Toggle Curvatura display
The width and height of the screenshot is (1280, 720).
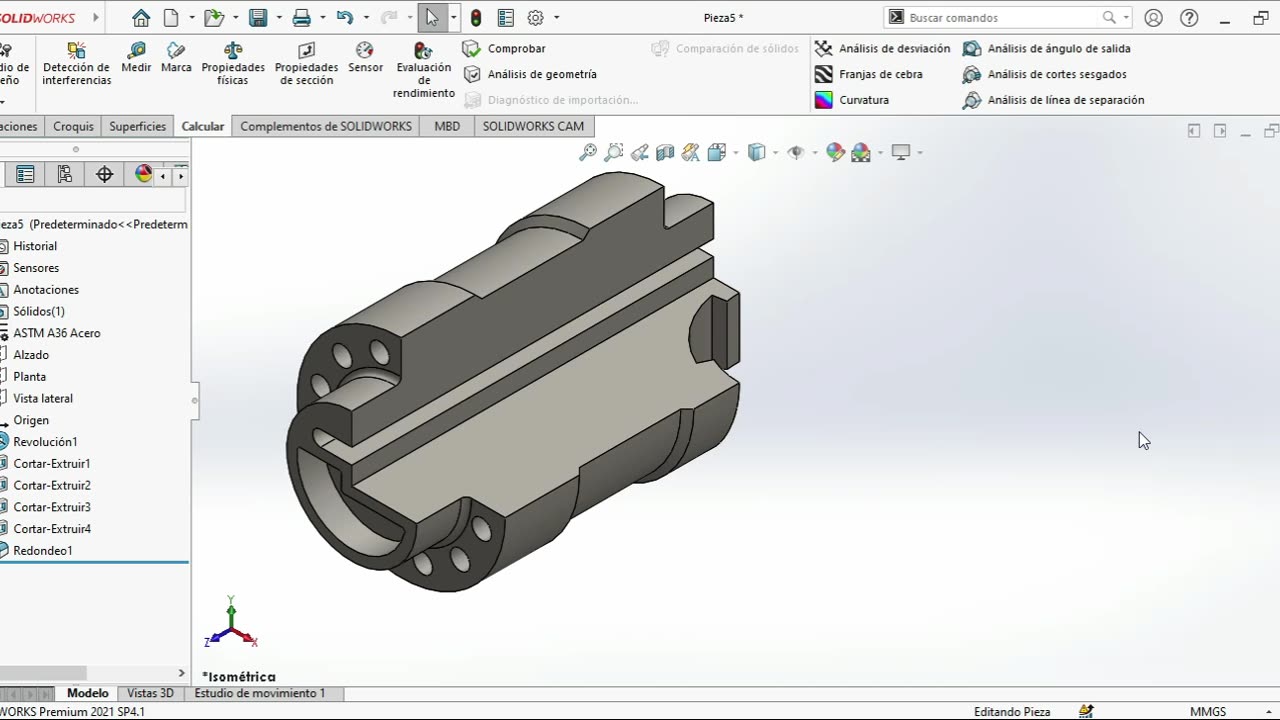[851, 100]
